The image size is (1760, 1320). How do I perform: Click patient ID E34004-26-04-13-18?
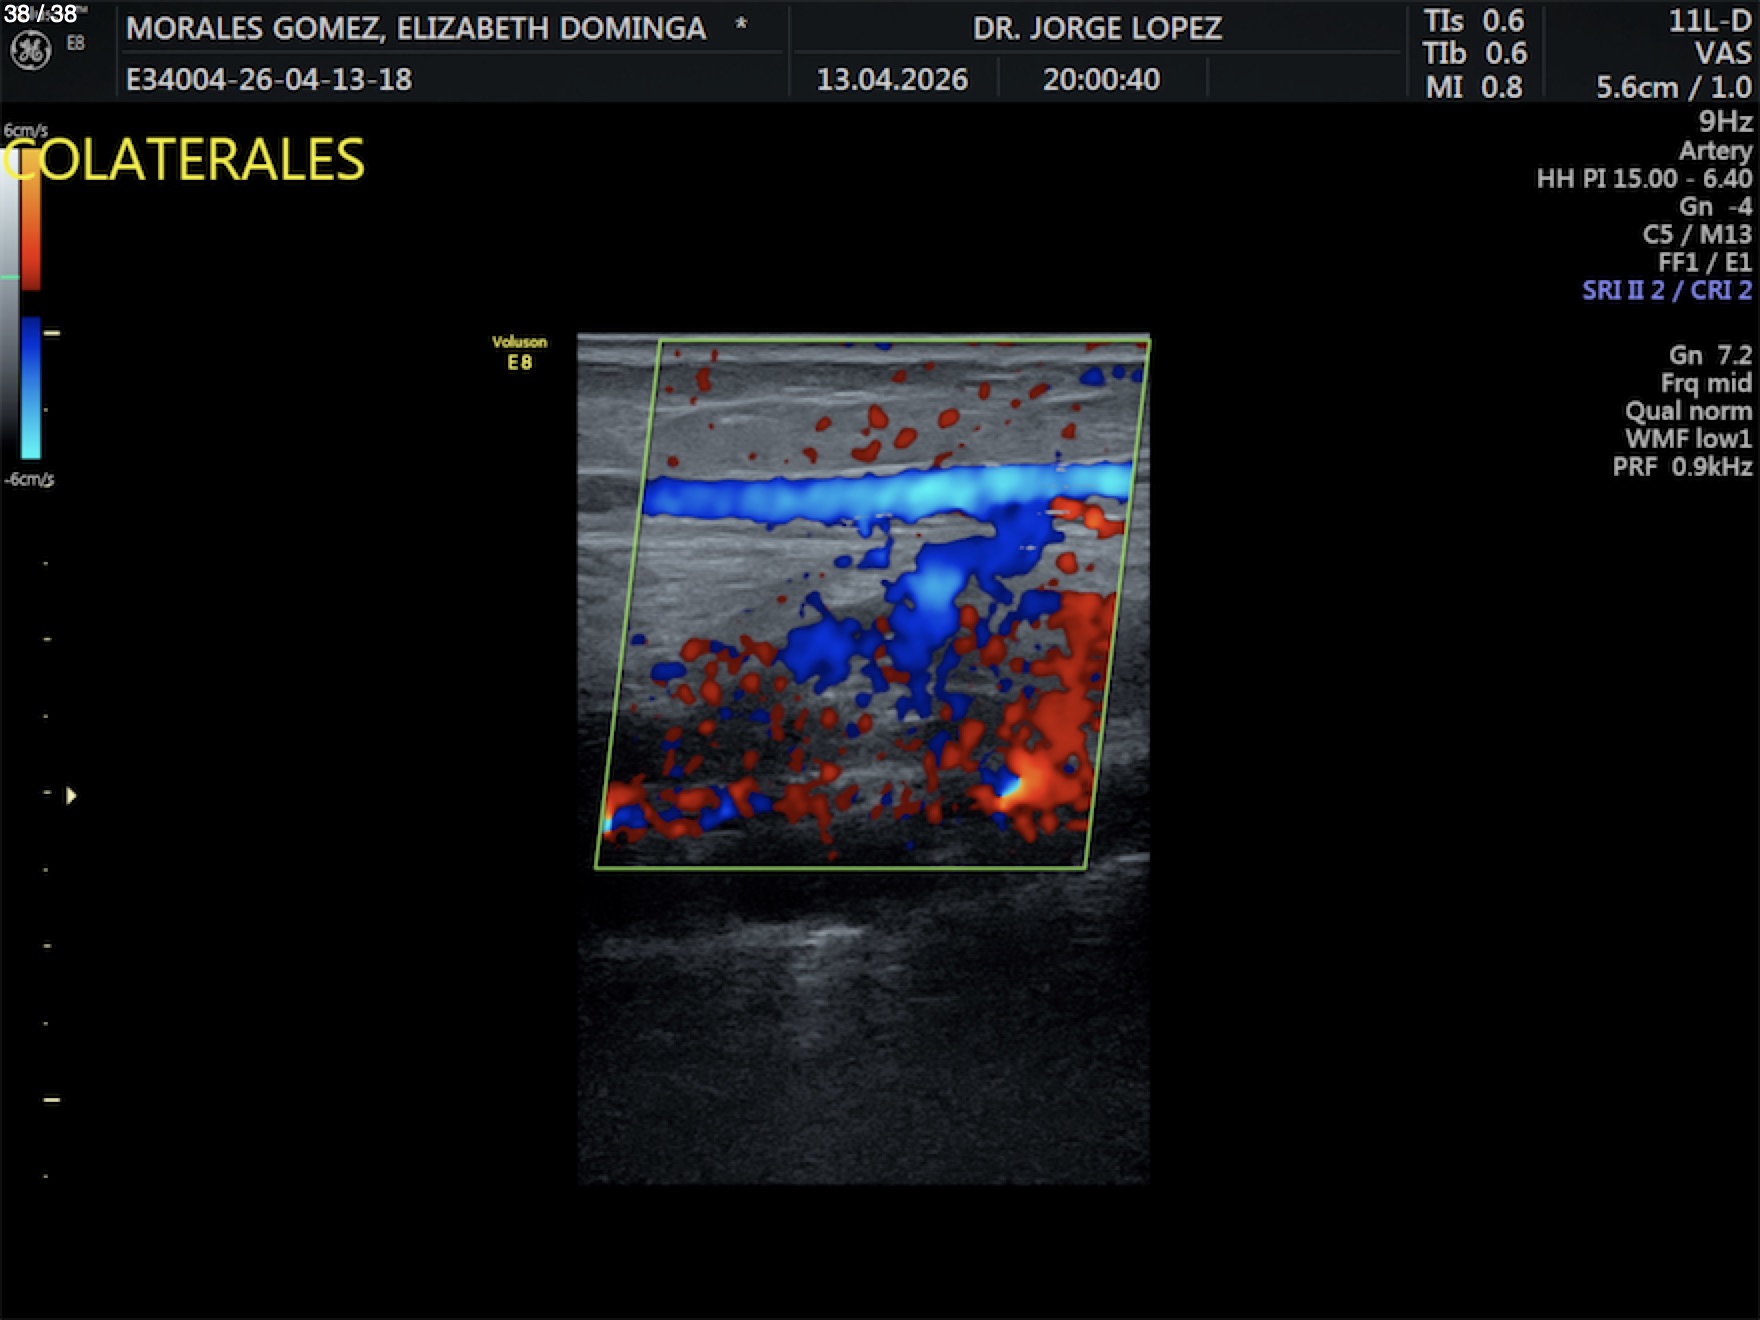coord(269,80)
